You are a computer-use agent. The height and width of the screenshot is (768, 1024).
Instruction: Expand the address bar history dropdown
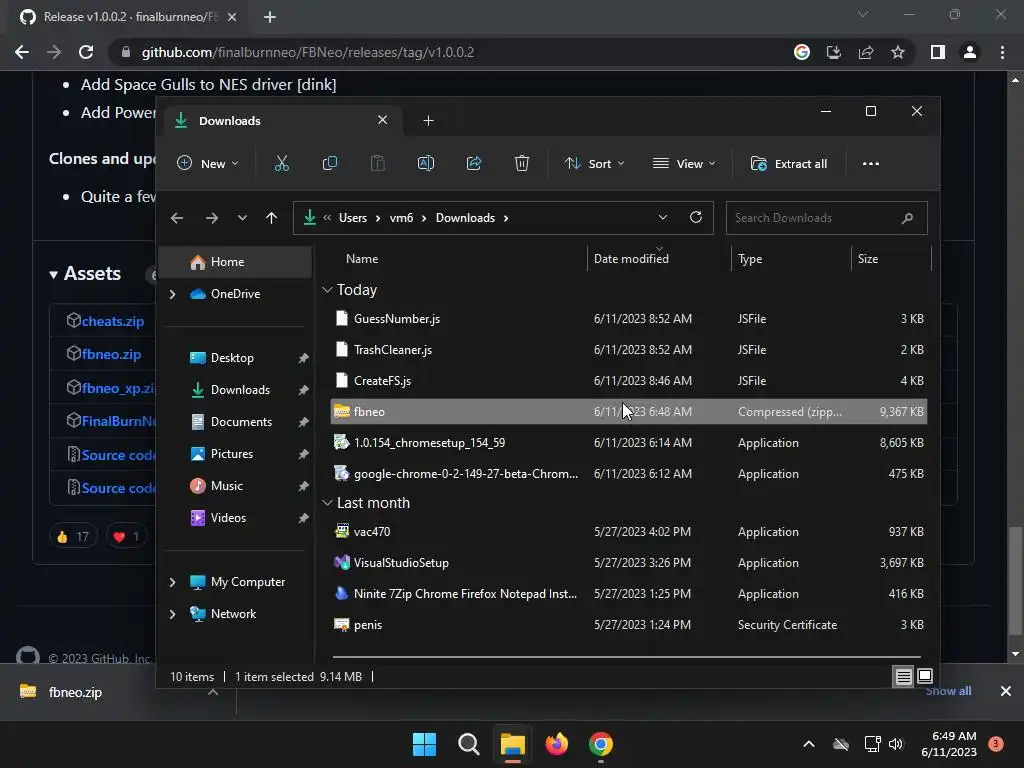click(x=662, y=217)
